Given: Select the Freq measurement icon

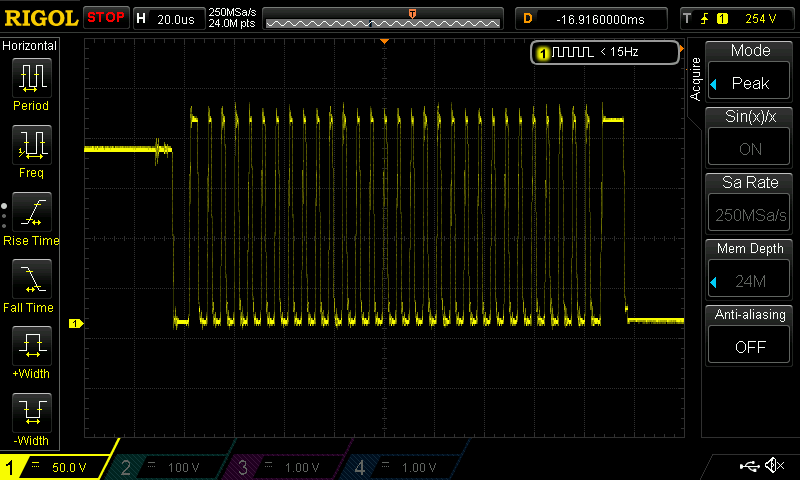Looking at the screenshot, I should pos(31,146).
